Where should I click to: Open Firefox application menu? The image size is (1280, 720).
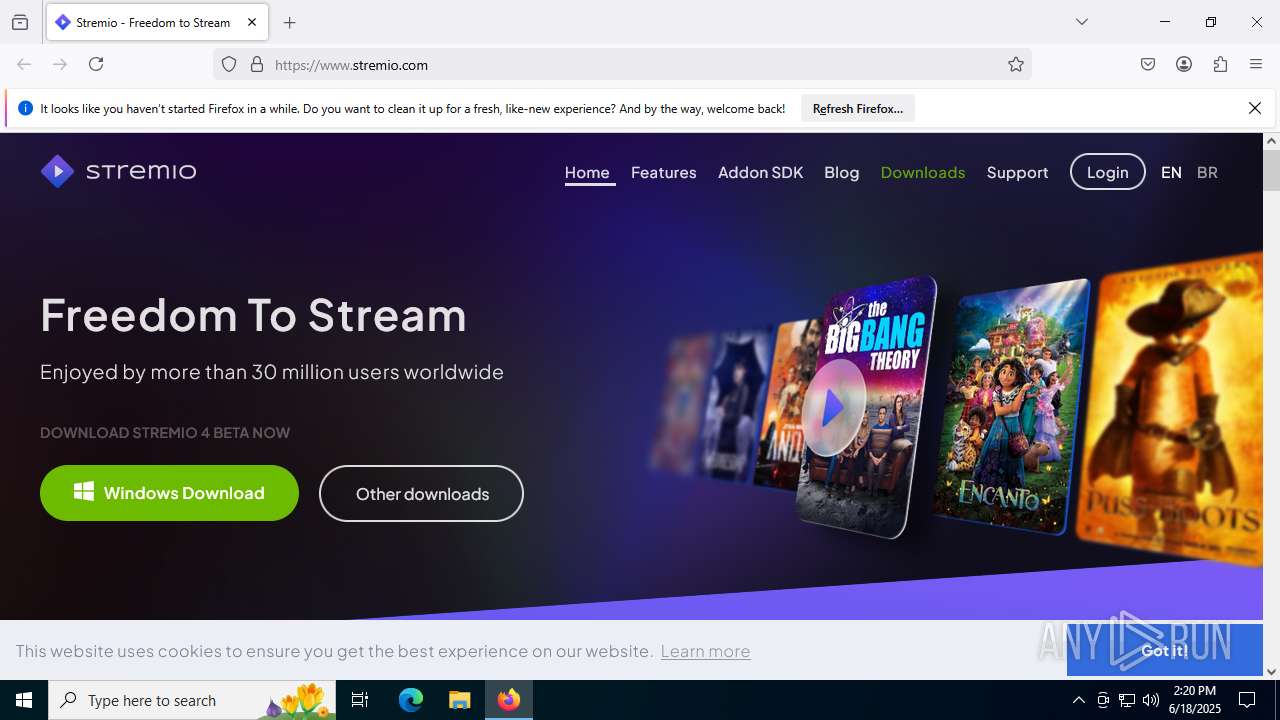point(1256,64)
